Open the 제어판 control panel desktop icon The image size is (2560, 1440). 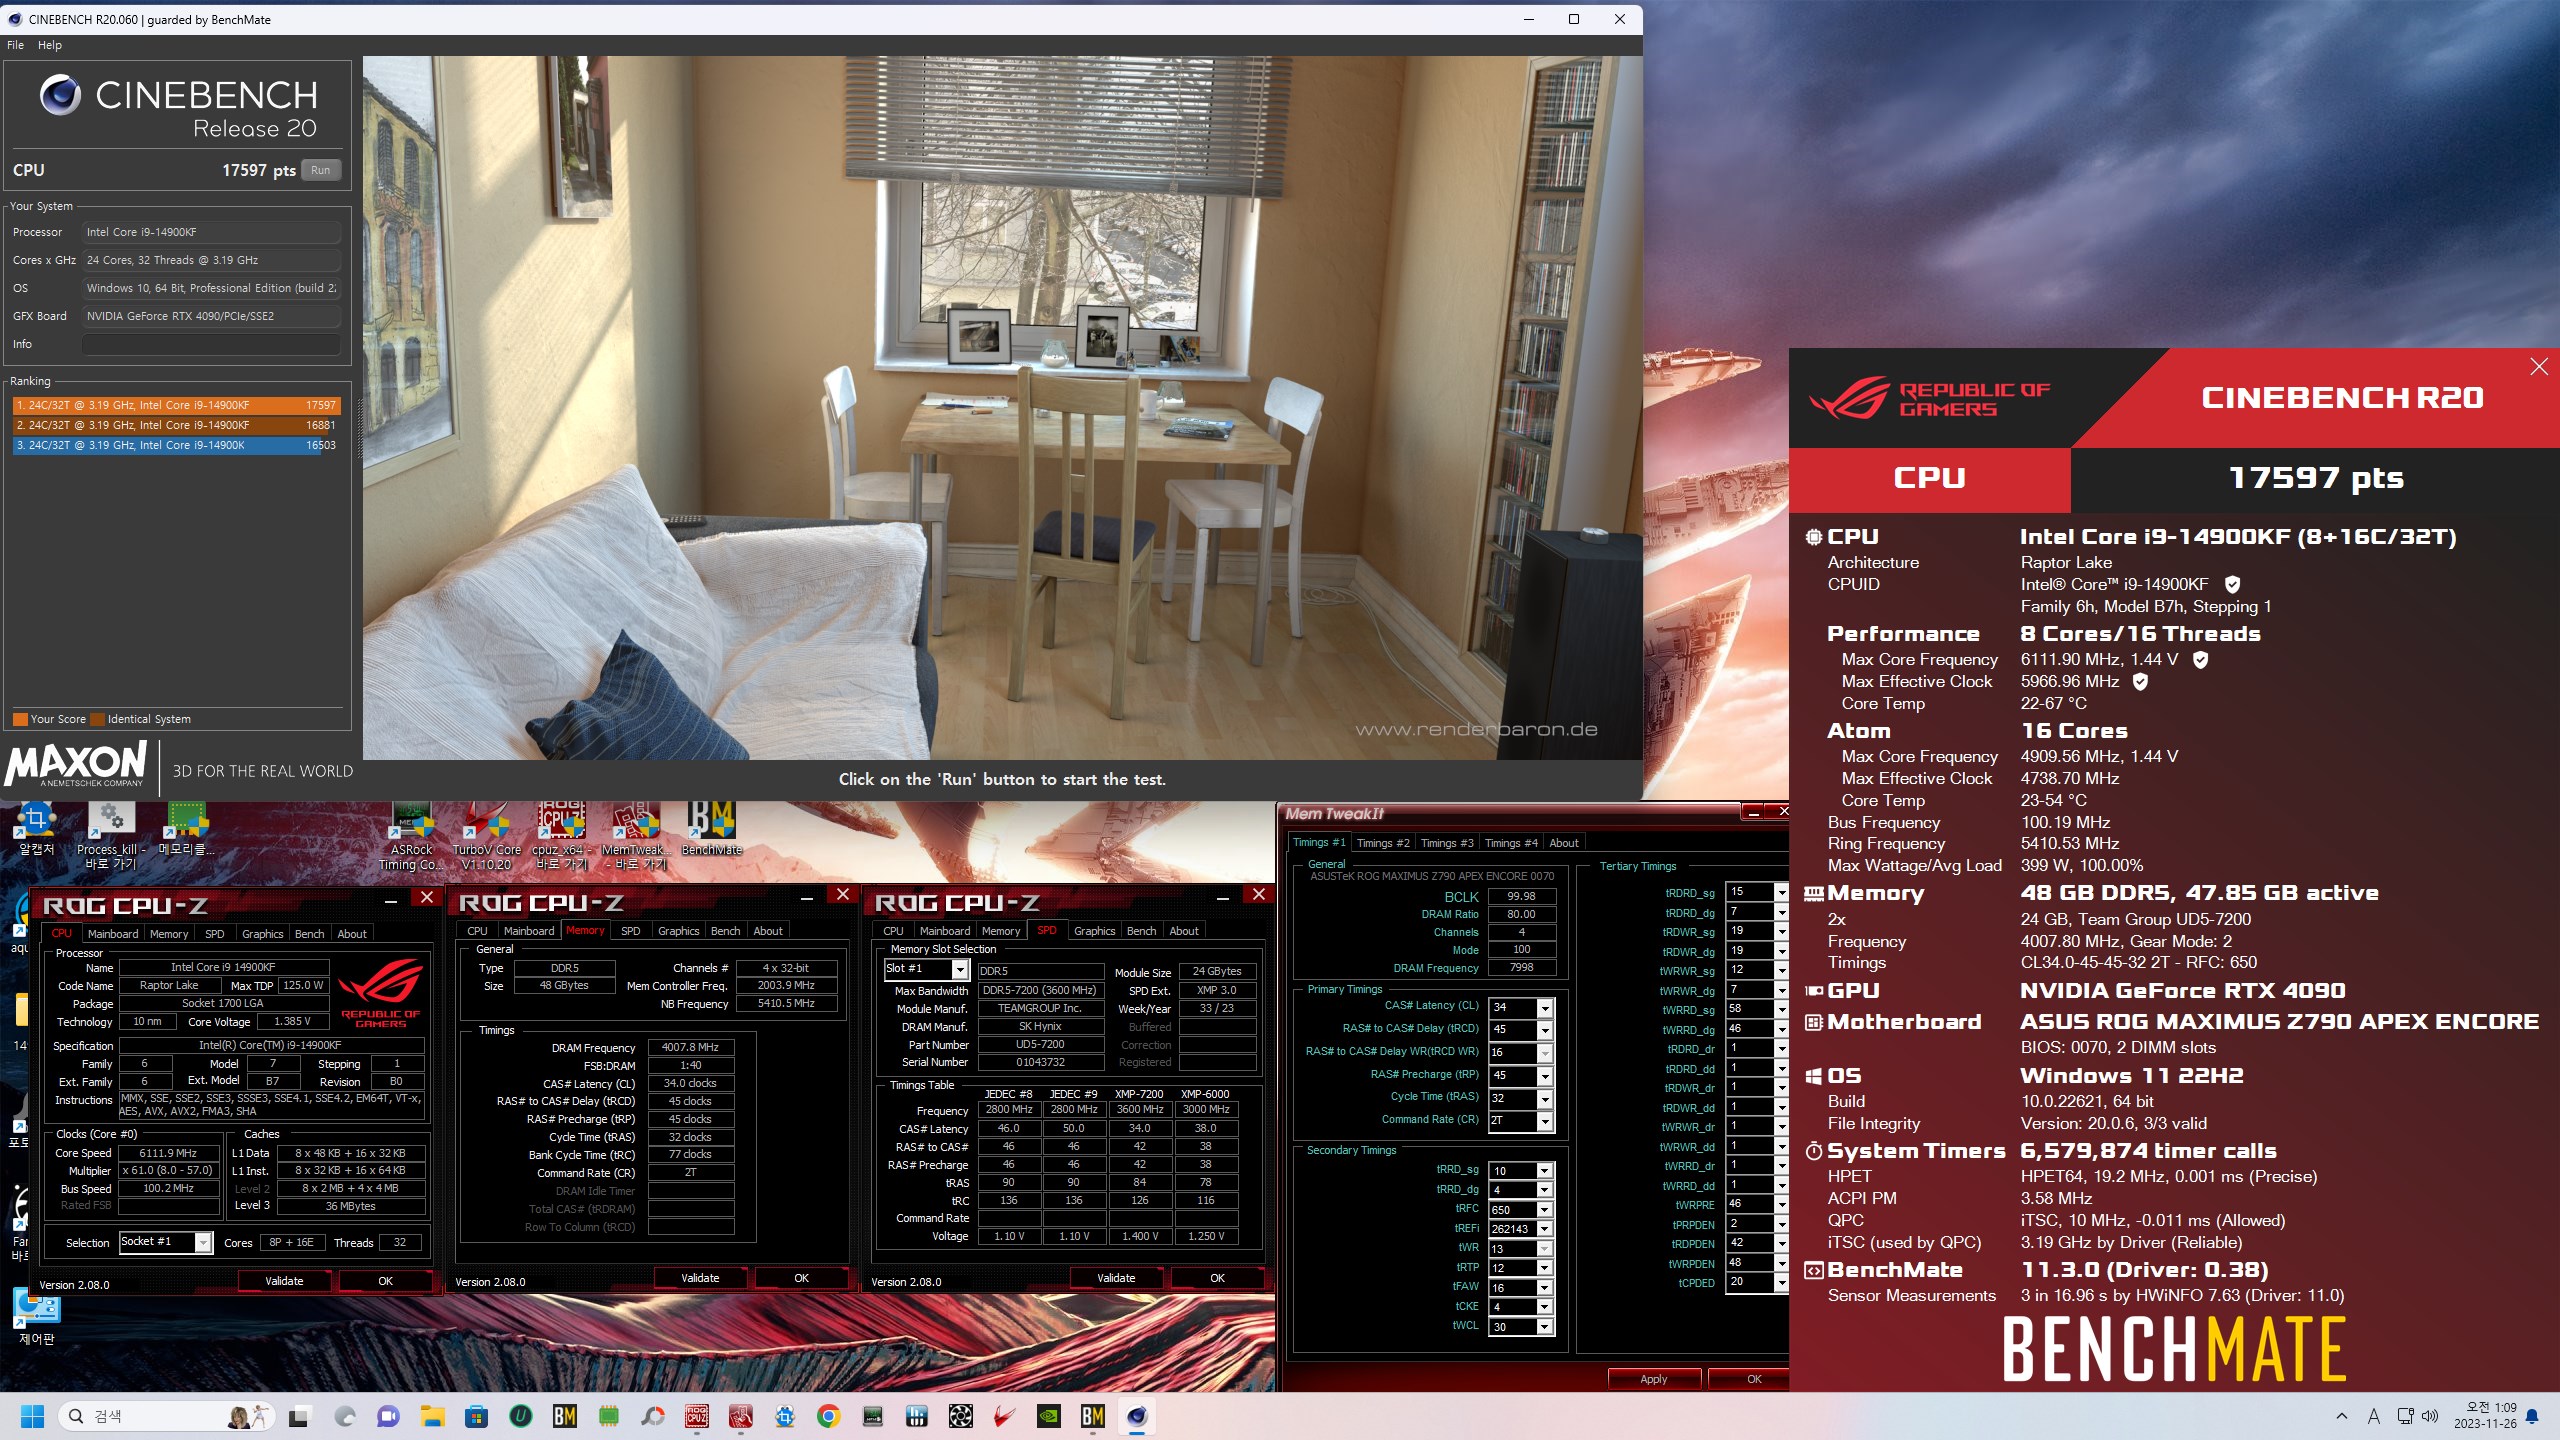(36, 1316)
